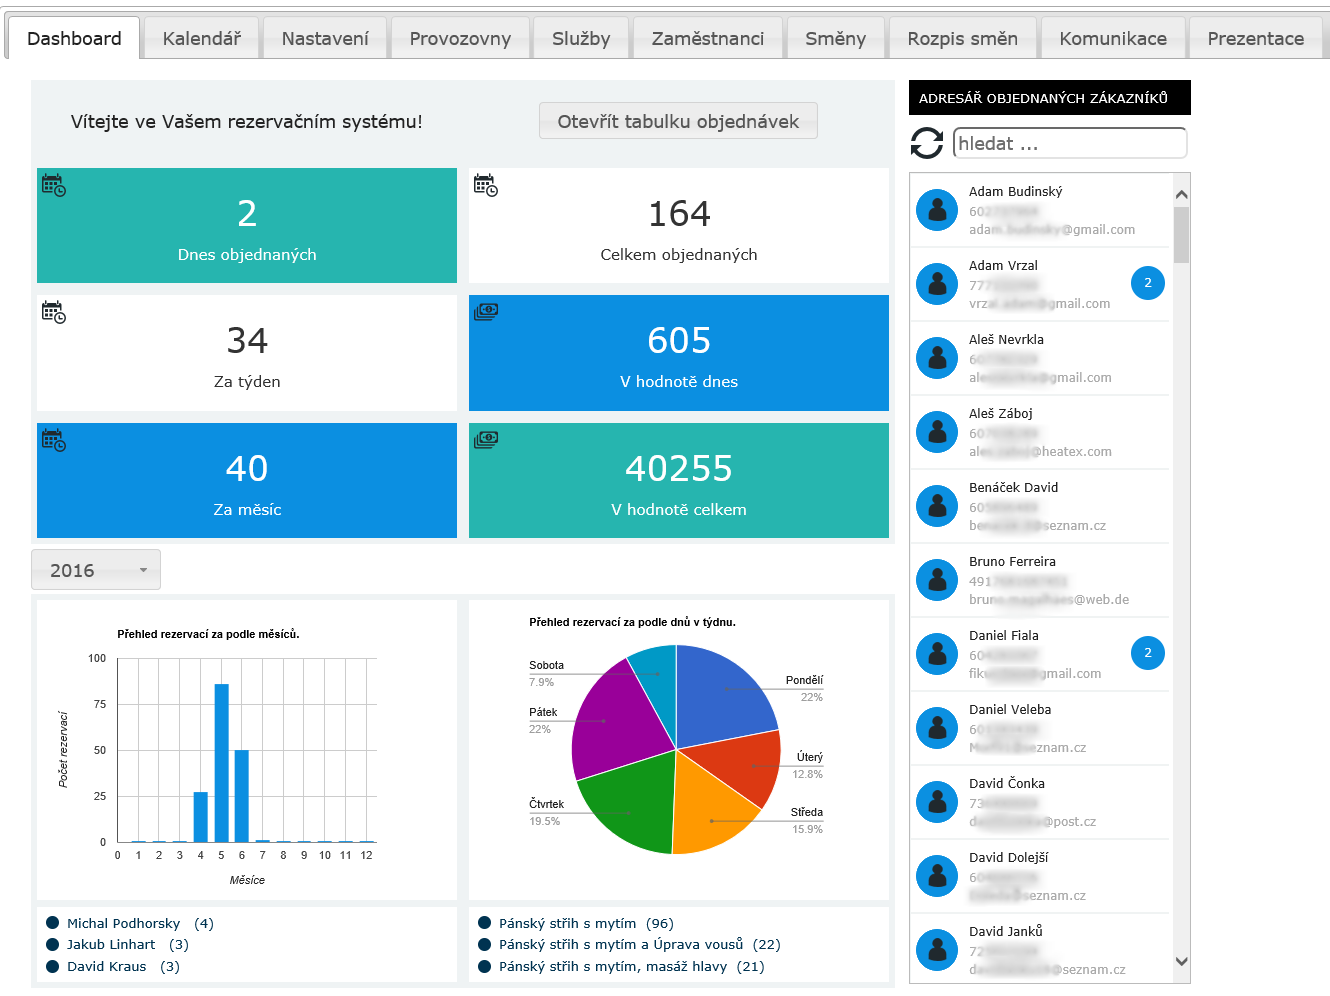Click Pánský střih s mytím (96) link

point(586,923)
